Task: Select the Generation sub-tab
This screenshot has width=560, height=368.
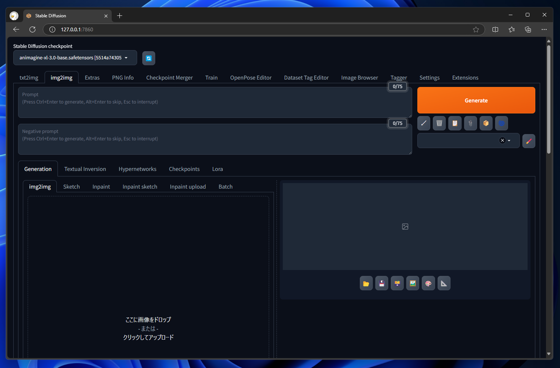Action: (x=38, y=169)
